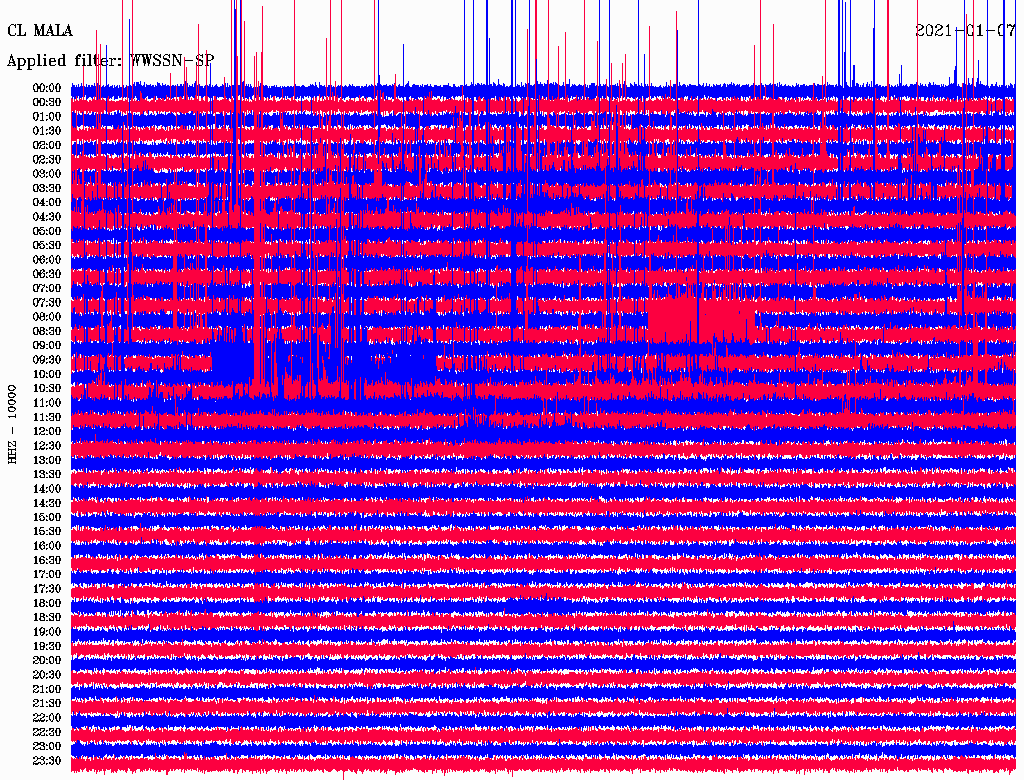Click the large solid red block near 08:00

[698, 318]
